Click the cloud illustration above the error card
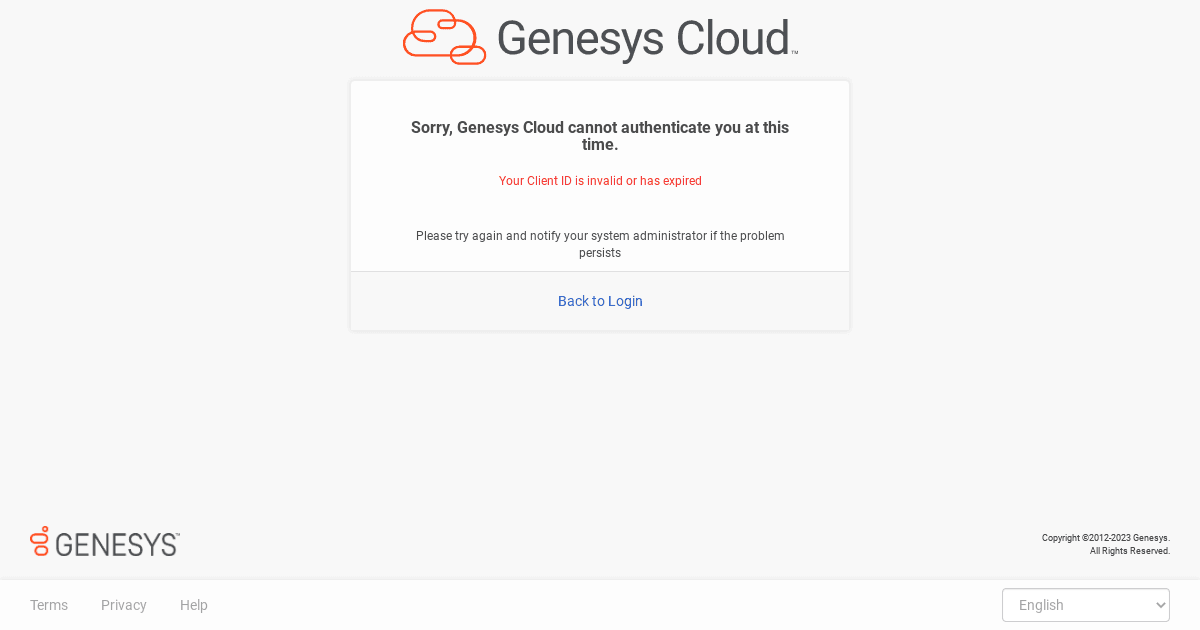 tap(443, 37)
